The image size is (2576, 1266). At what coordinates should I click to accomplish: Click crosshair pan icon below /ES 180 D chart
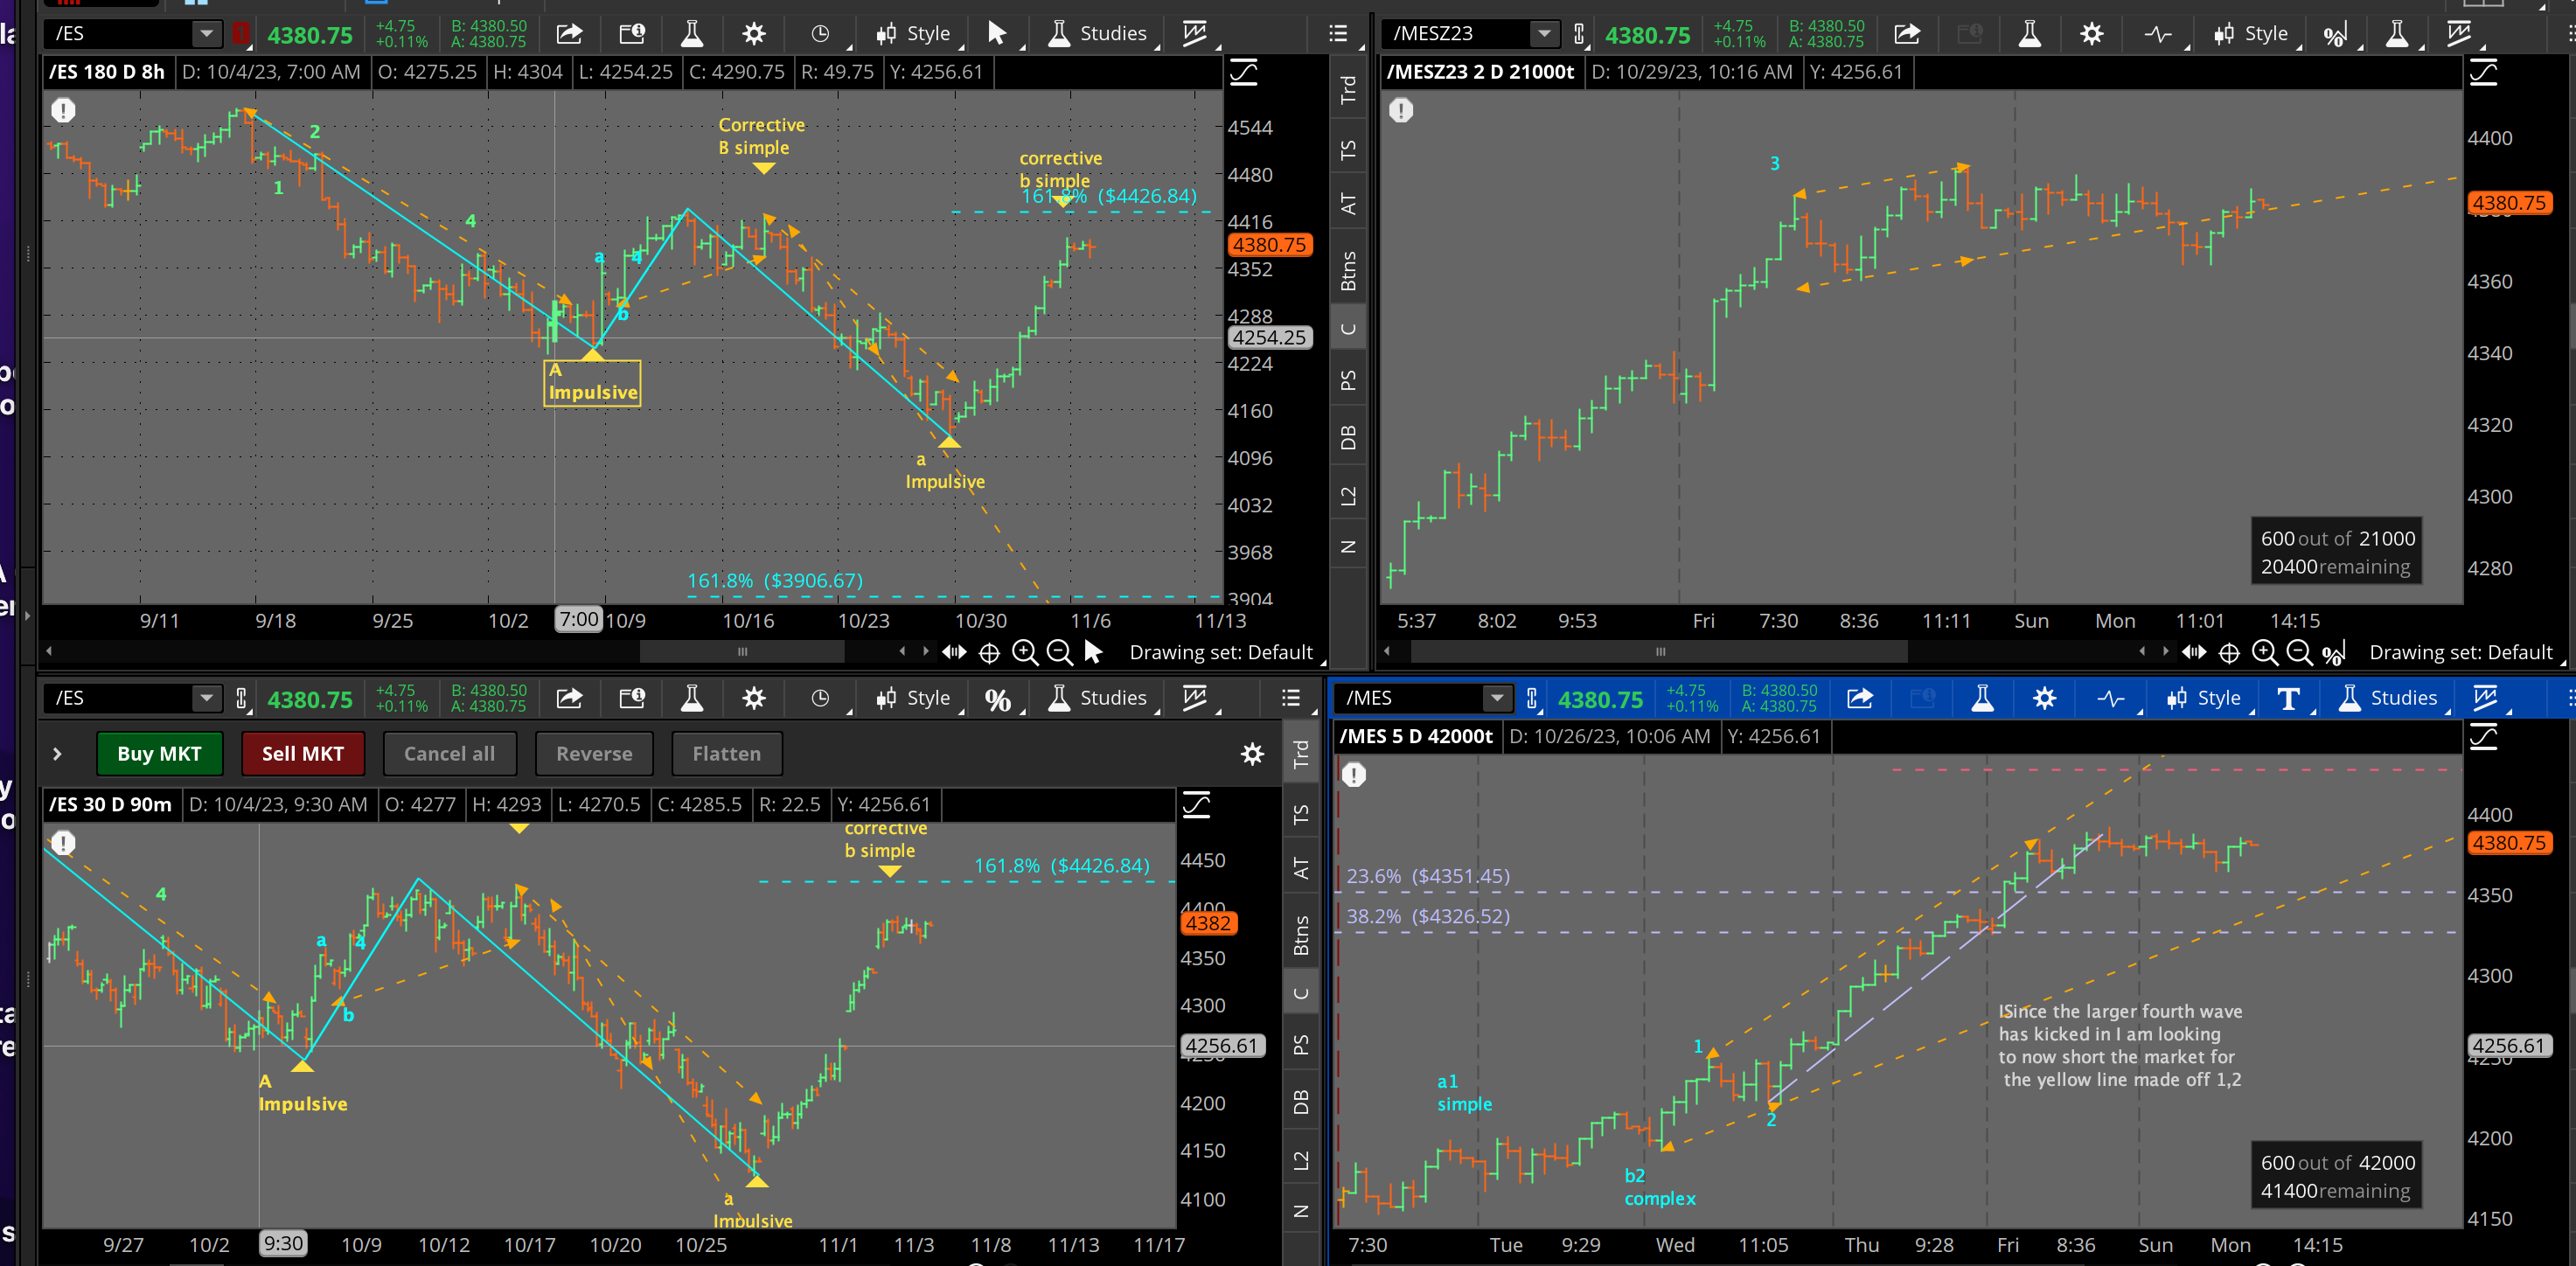click(x=989, y=653)
